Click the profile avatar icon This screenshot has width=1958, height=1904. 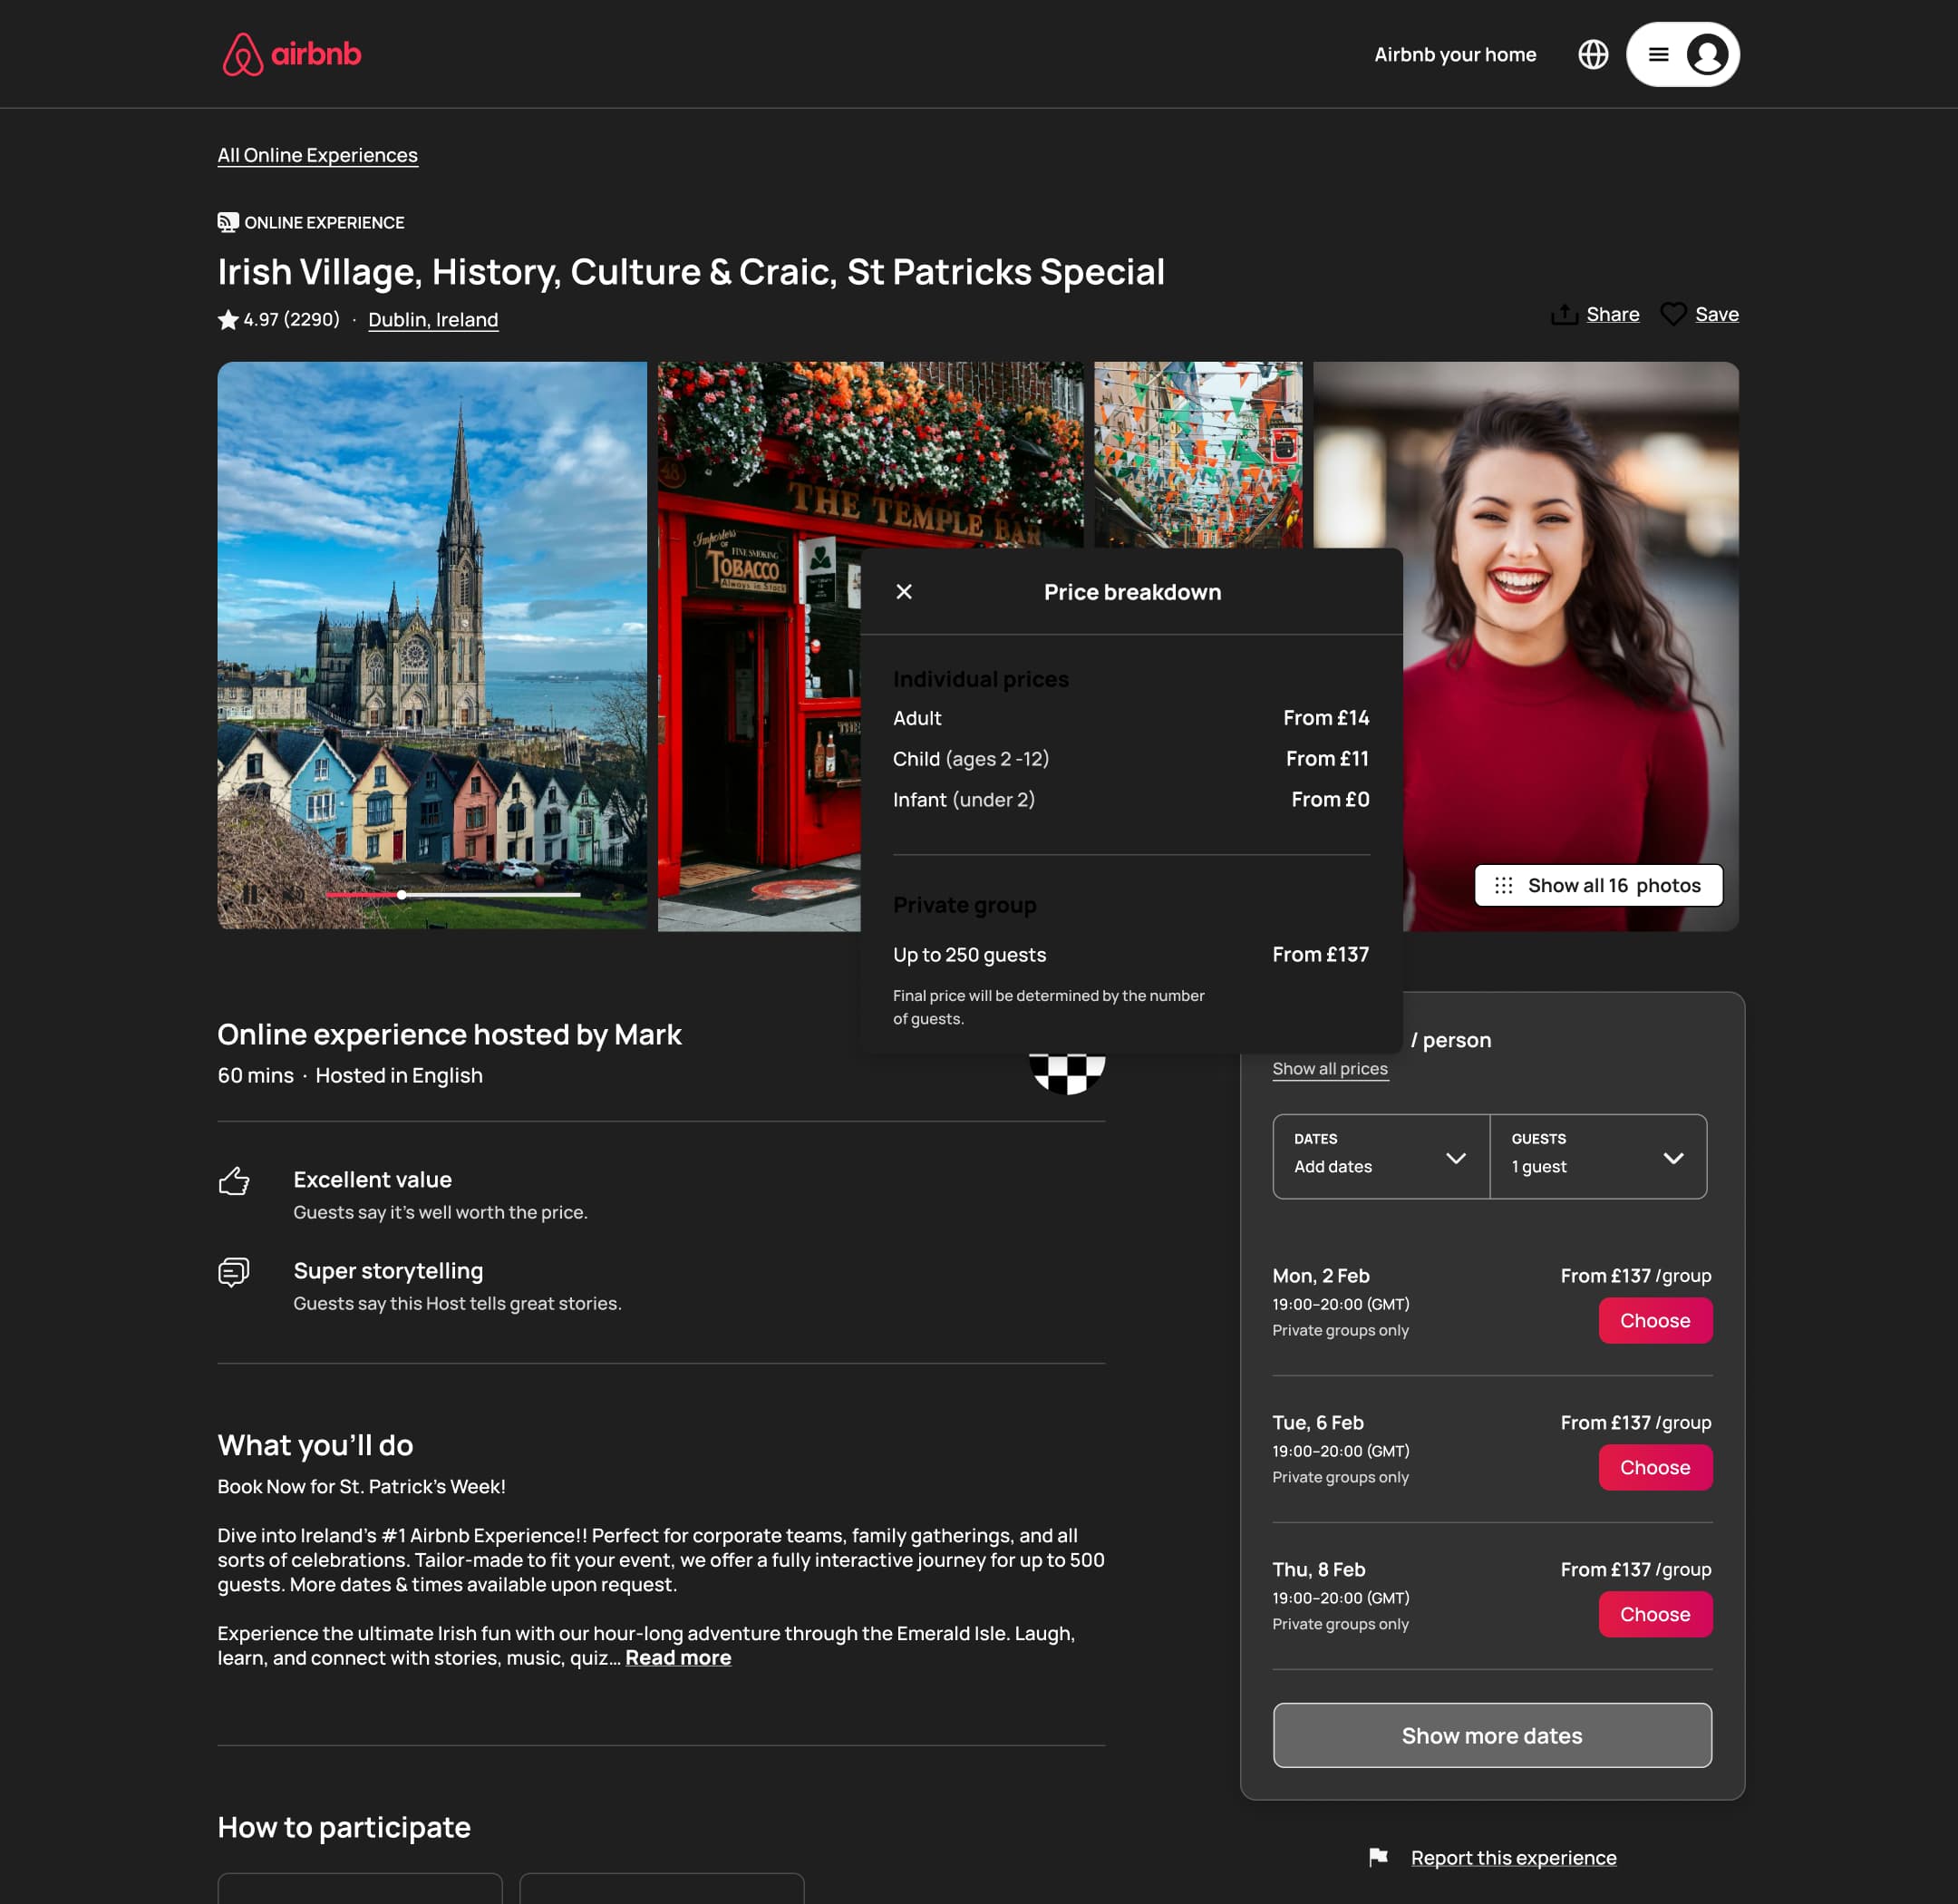pos(1707,54)
